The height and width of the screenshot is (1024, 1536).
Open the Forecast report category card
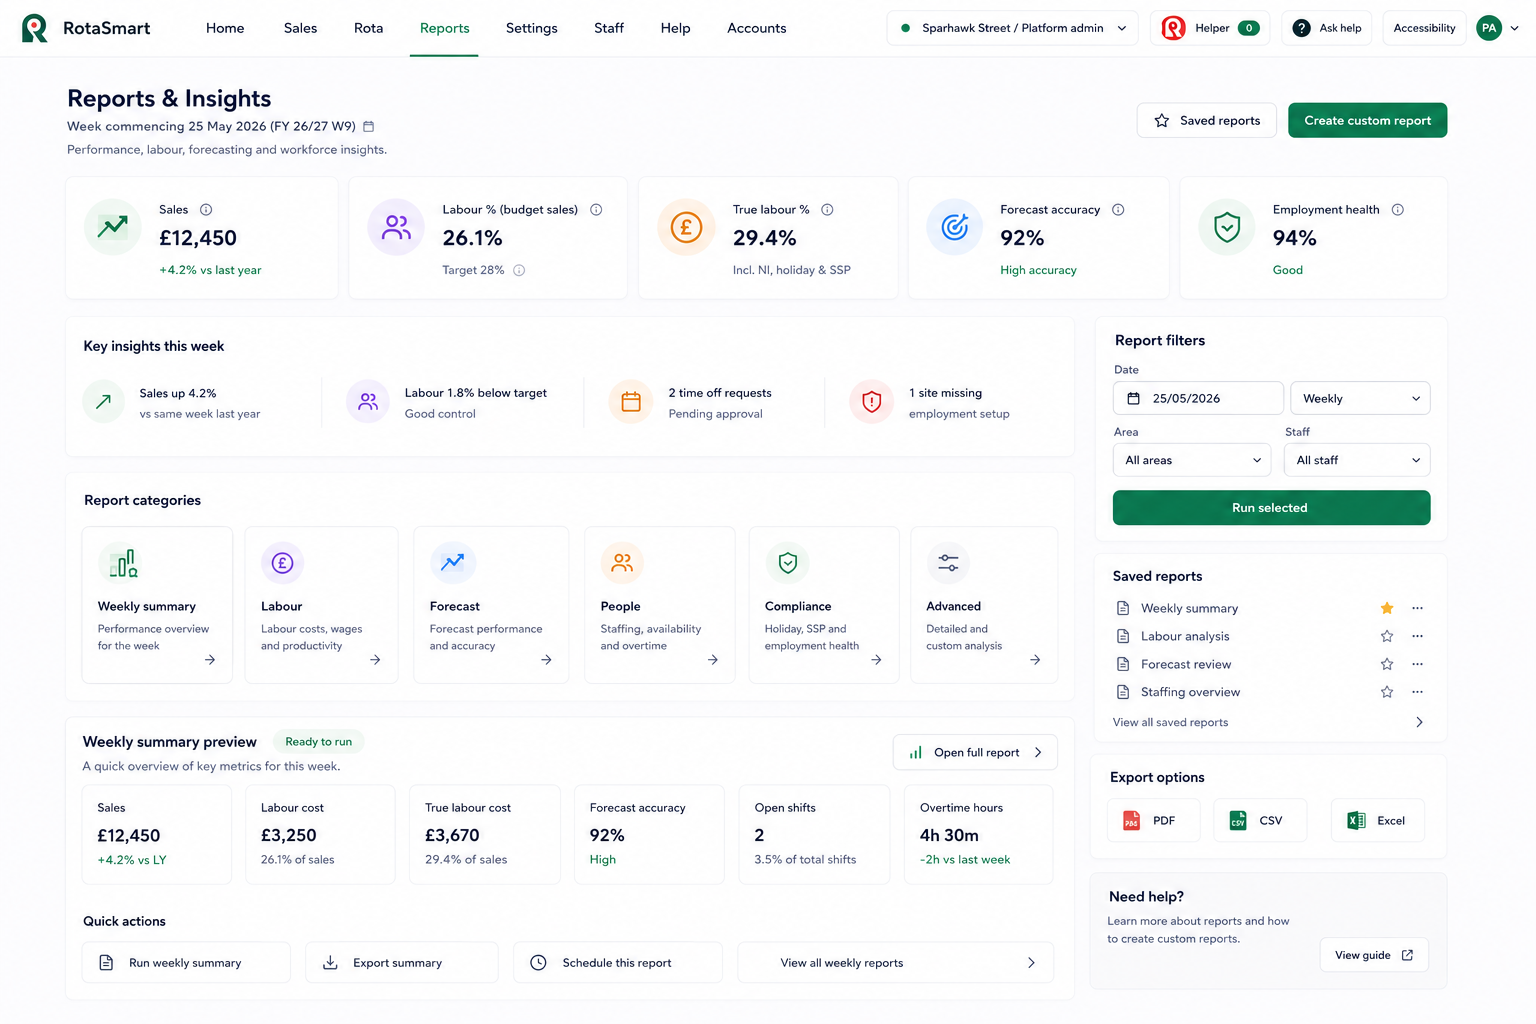coord(491,605)
